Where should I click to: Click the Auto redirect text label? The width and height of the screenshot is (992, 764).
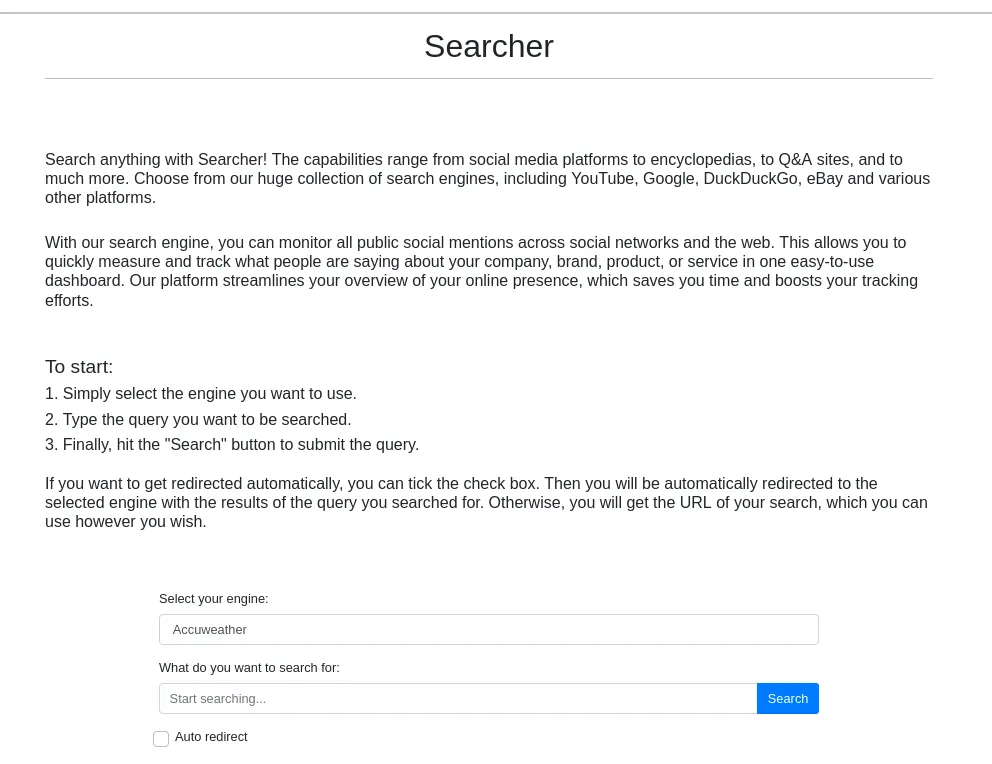pyautogui.click(x=211, y=736)
